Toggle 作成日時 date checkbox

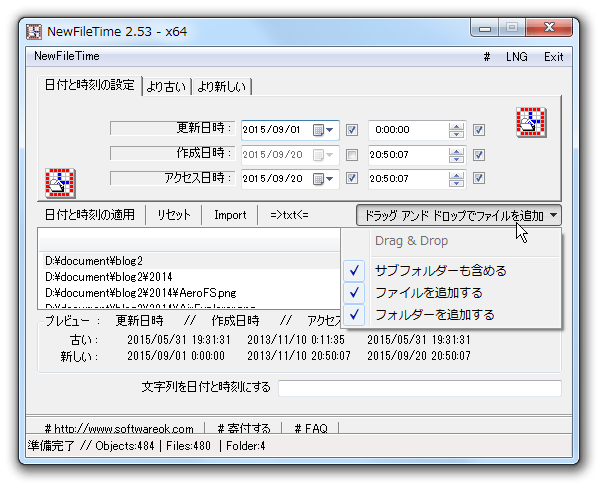[x=352, y=155]
